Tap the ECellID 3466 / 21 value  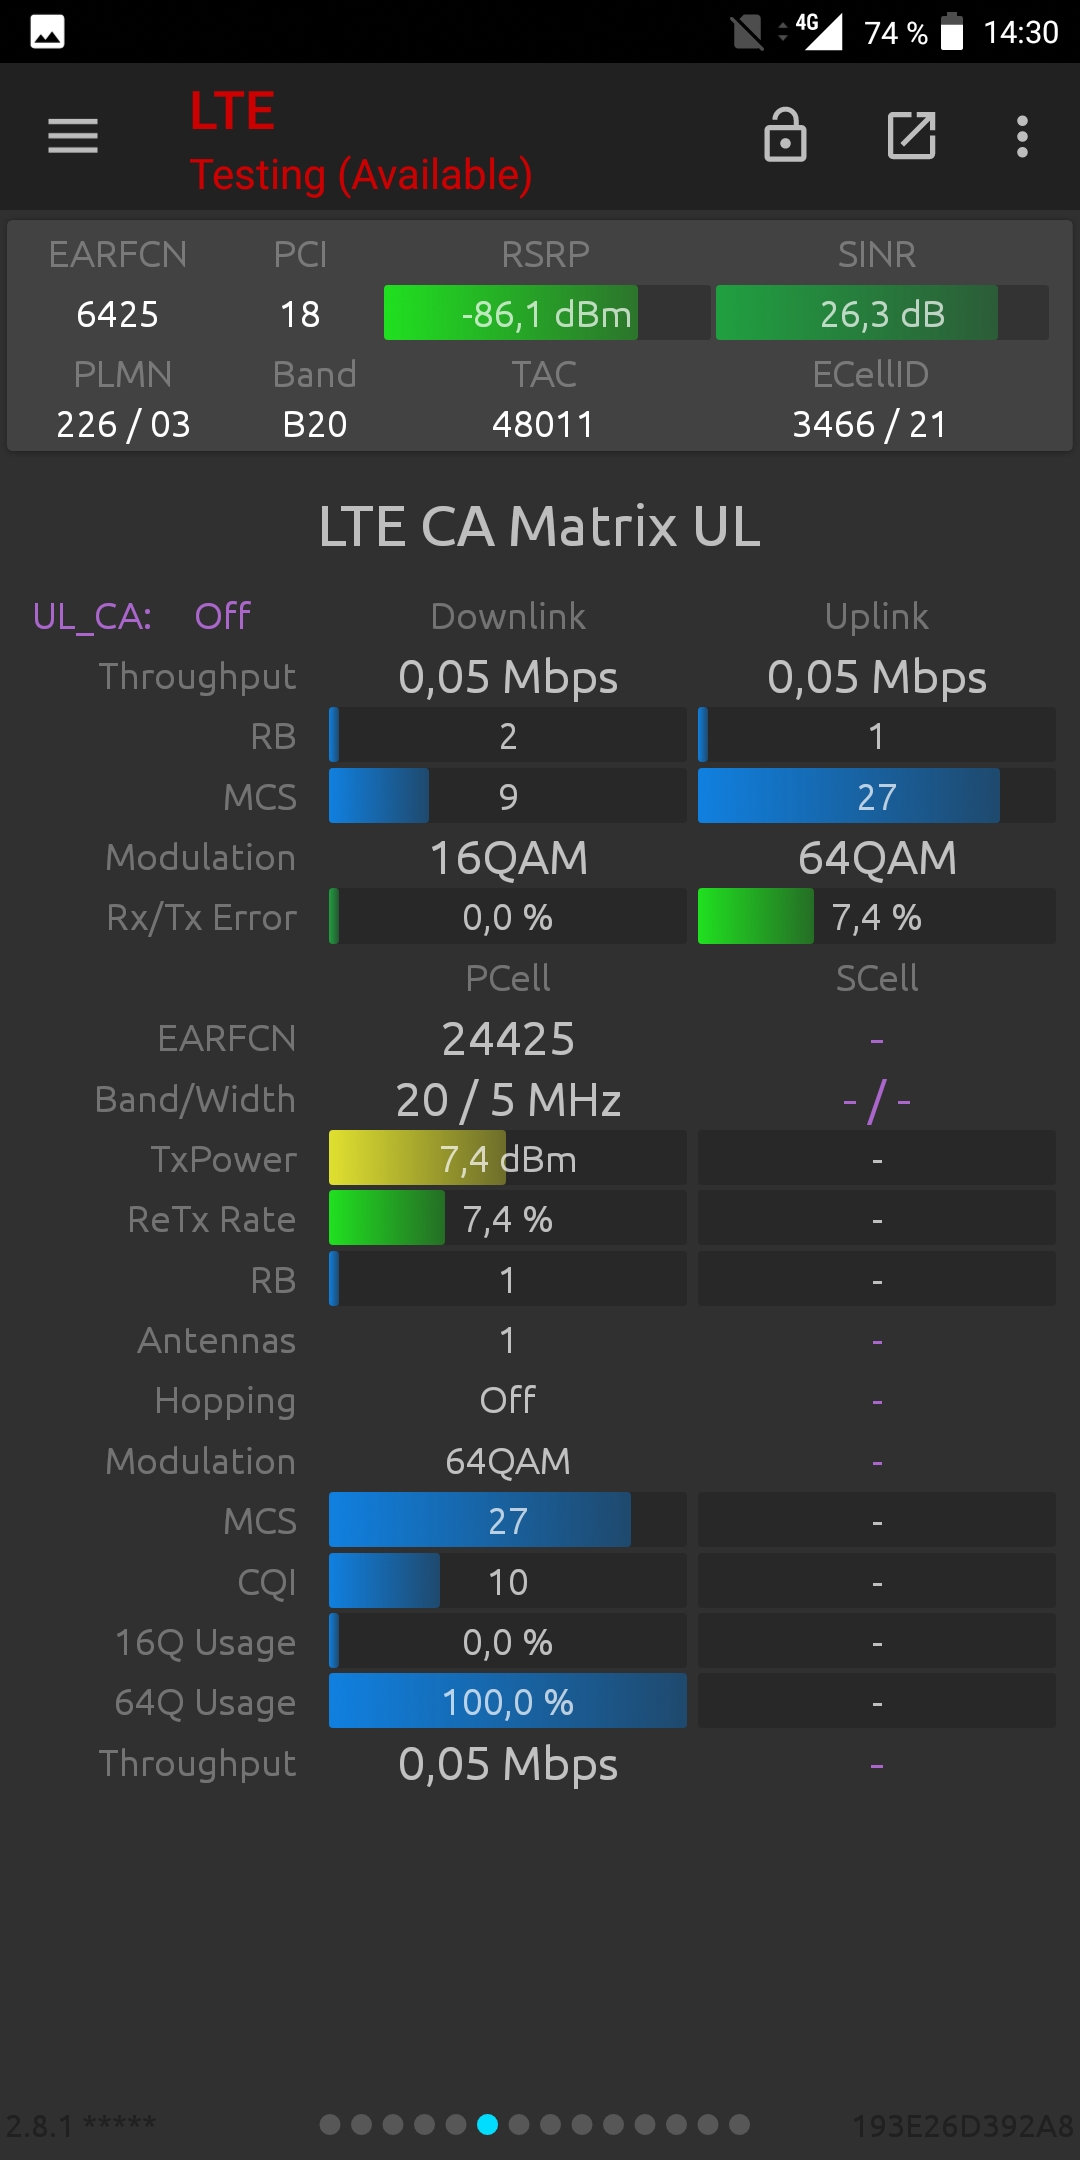pos(870,424)
